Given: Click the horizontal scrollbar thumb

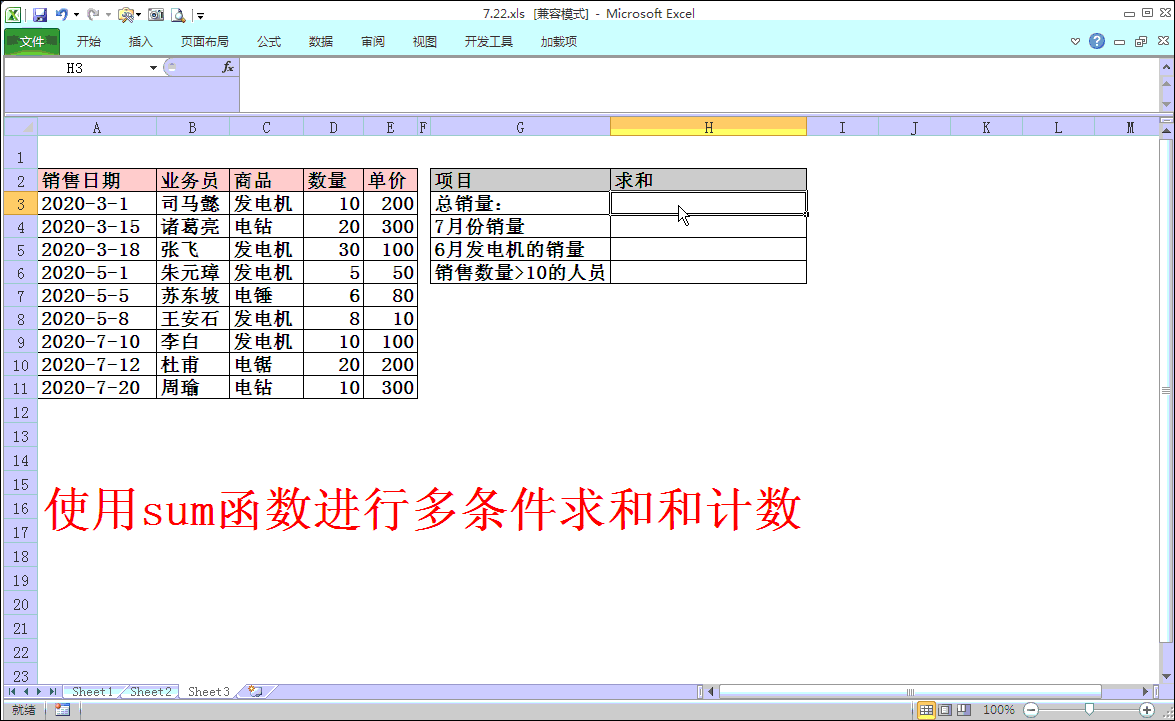Looking at the screenshot, I should [910, 692].
